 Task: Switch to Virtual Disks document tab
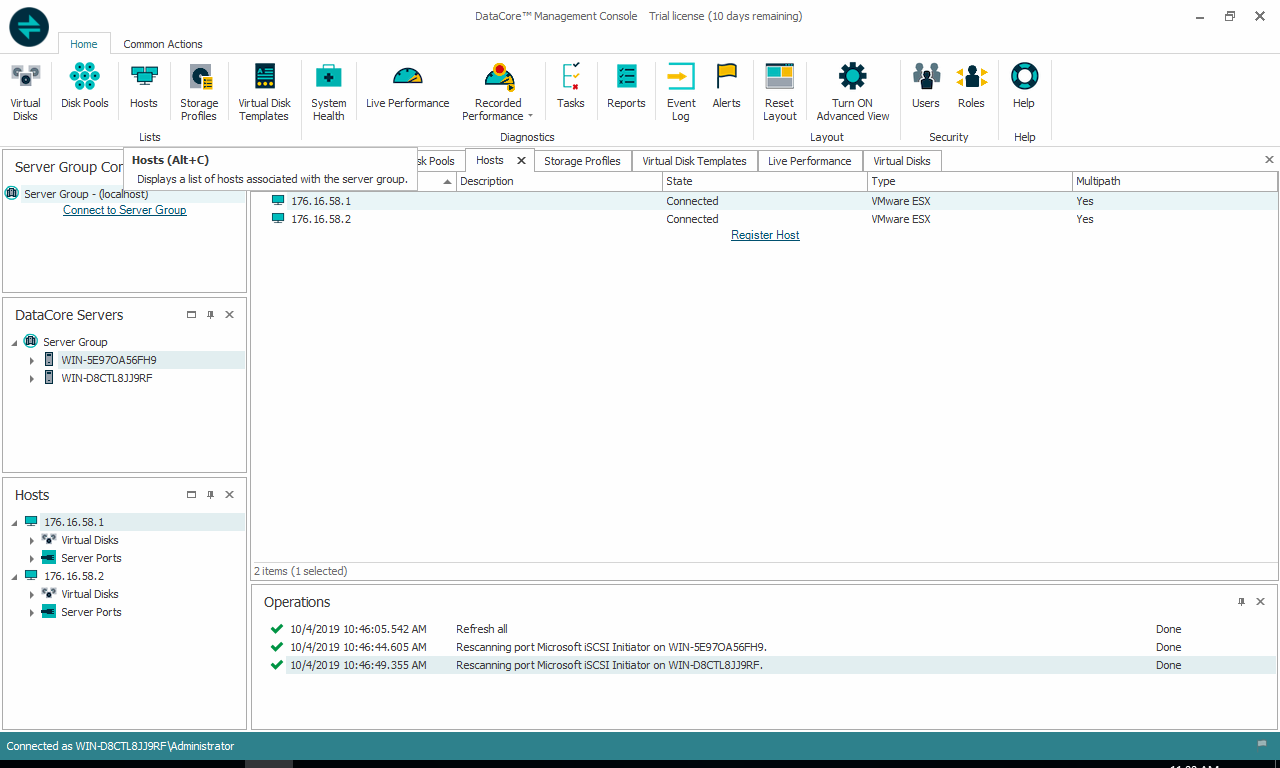(902, 161)
